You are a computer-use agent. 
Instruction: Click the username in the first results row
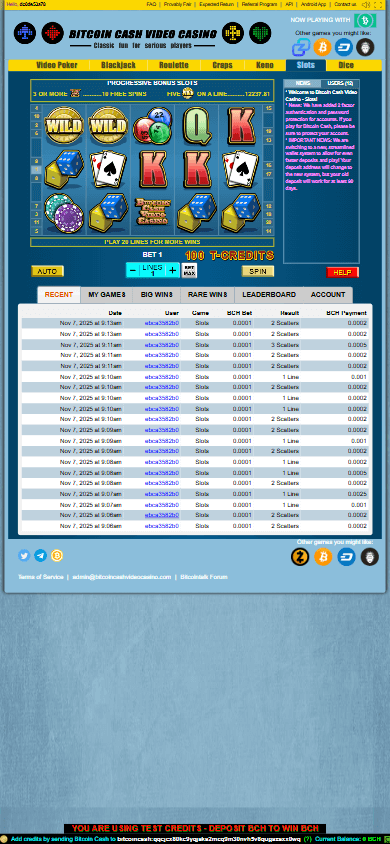(161, 323)
